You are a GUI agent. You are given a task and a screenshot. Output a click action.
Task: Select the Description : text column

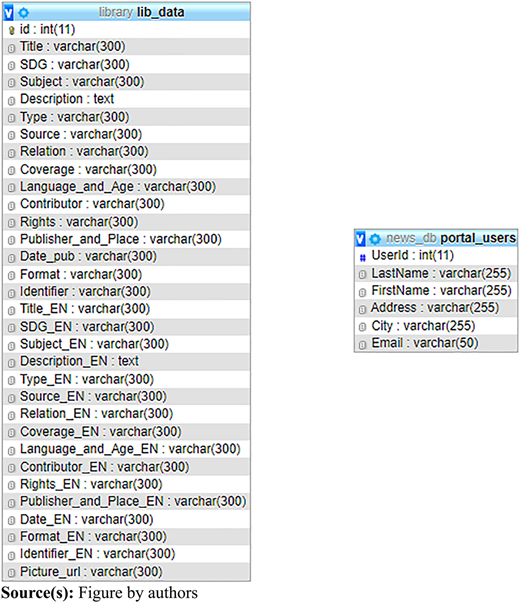click(127, 99)
